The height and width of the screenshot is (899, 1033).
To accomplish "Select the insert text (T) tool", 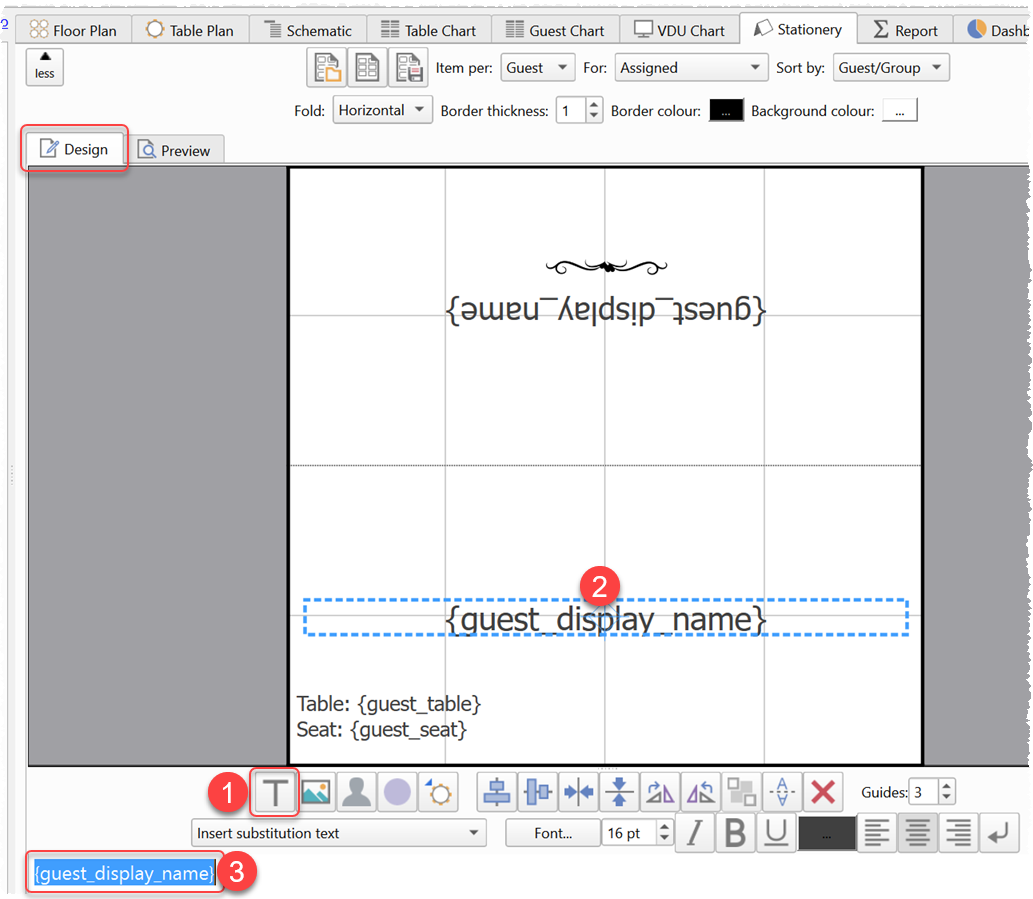I will click(x=275, y=793).
